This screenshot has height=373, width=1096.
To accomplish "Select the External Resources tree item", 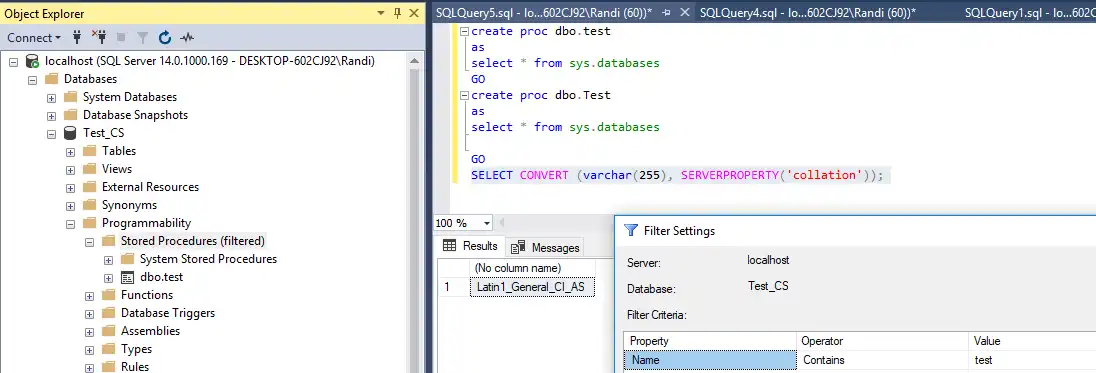I will (x=150, y=186).
